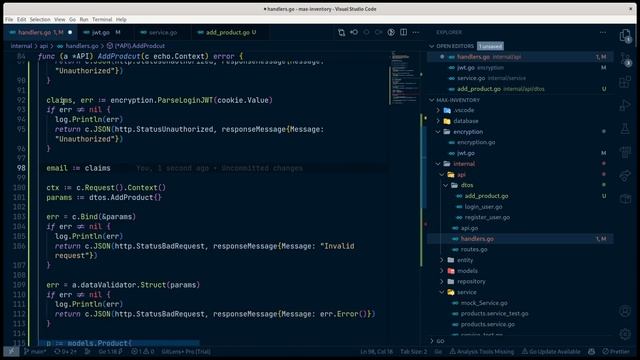Switch to the service.go tab
The image size is (640, 360).
point(162,32)
